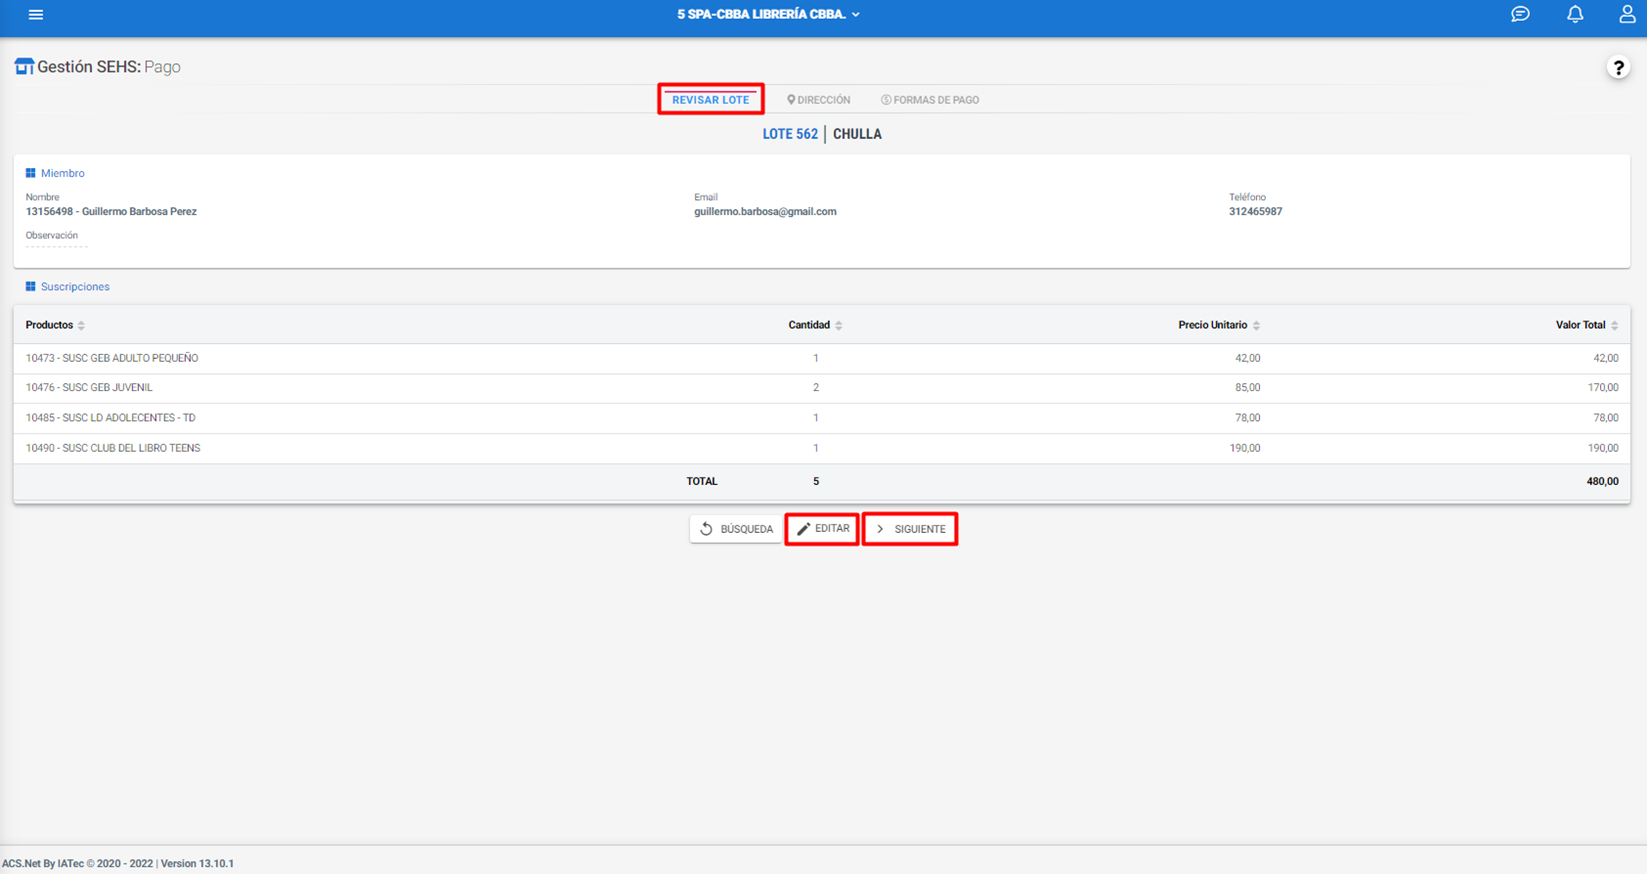Sort table by Productos column
The height and width of the screenshot is (874, 1647).
[x=55, y=325]
